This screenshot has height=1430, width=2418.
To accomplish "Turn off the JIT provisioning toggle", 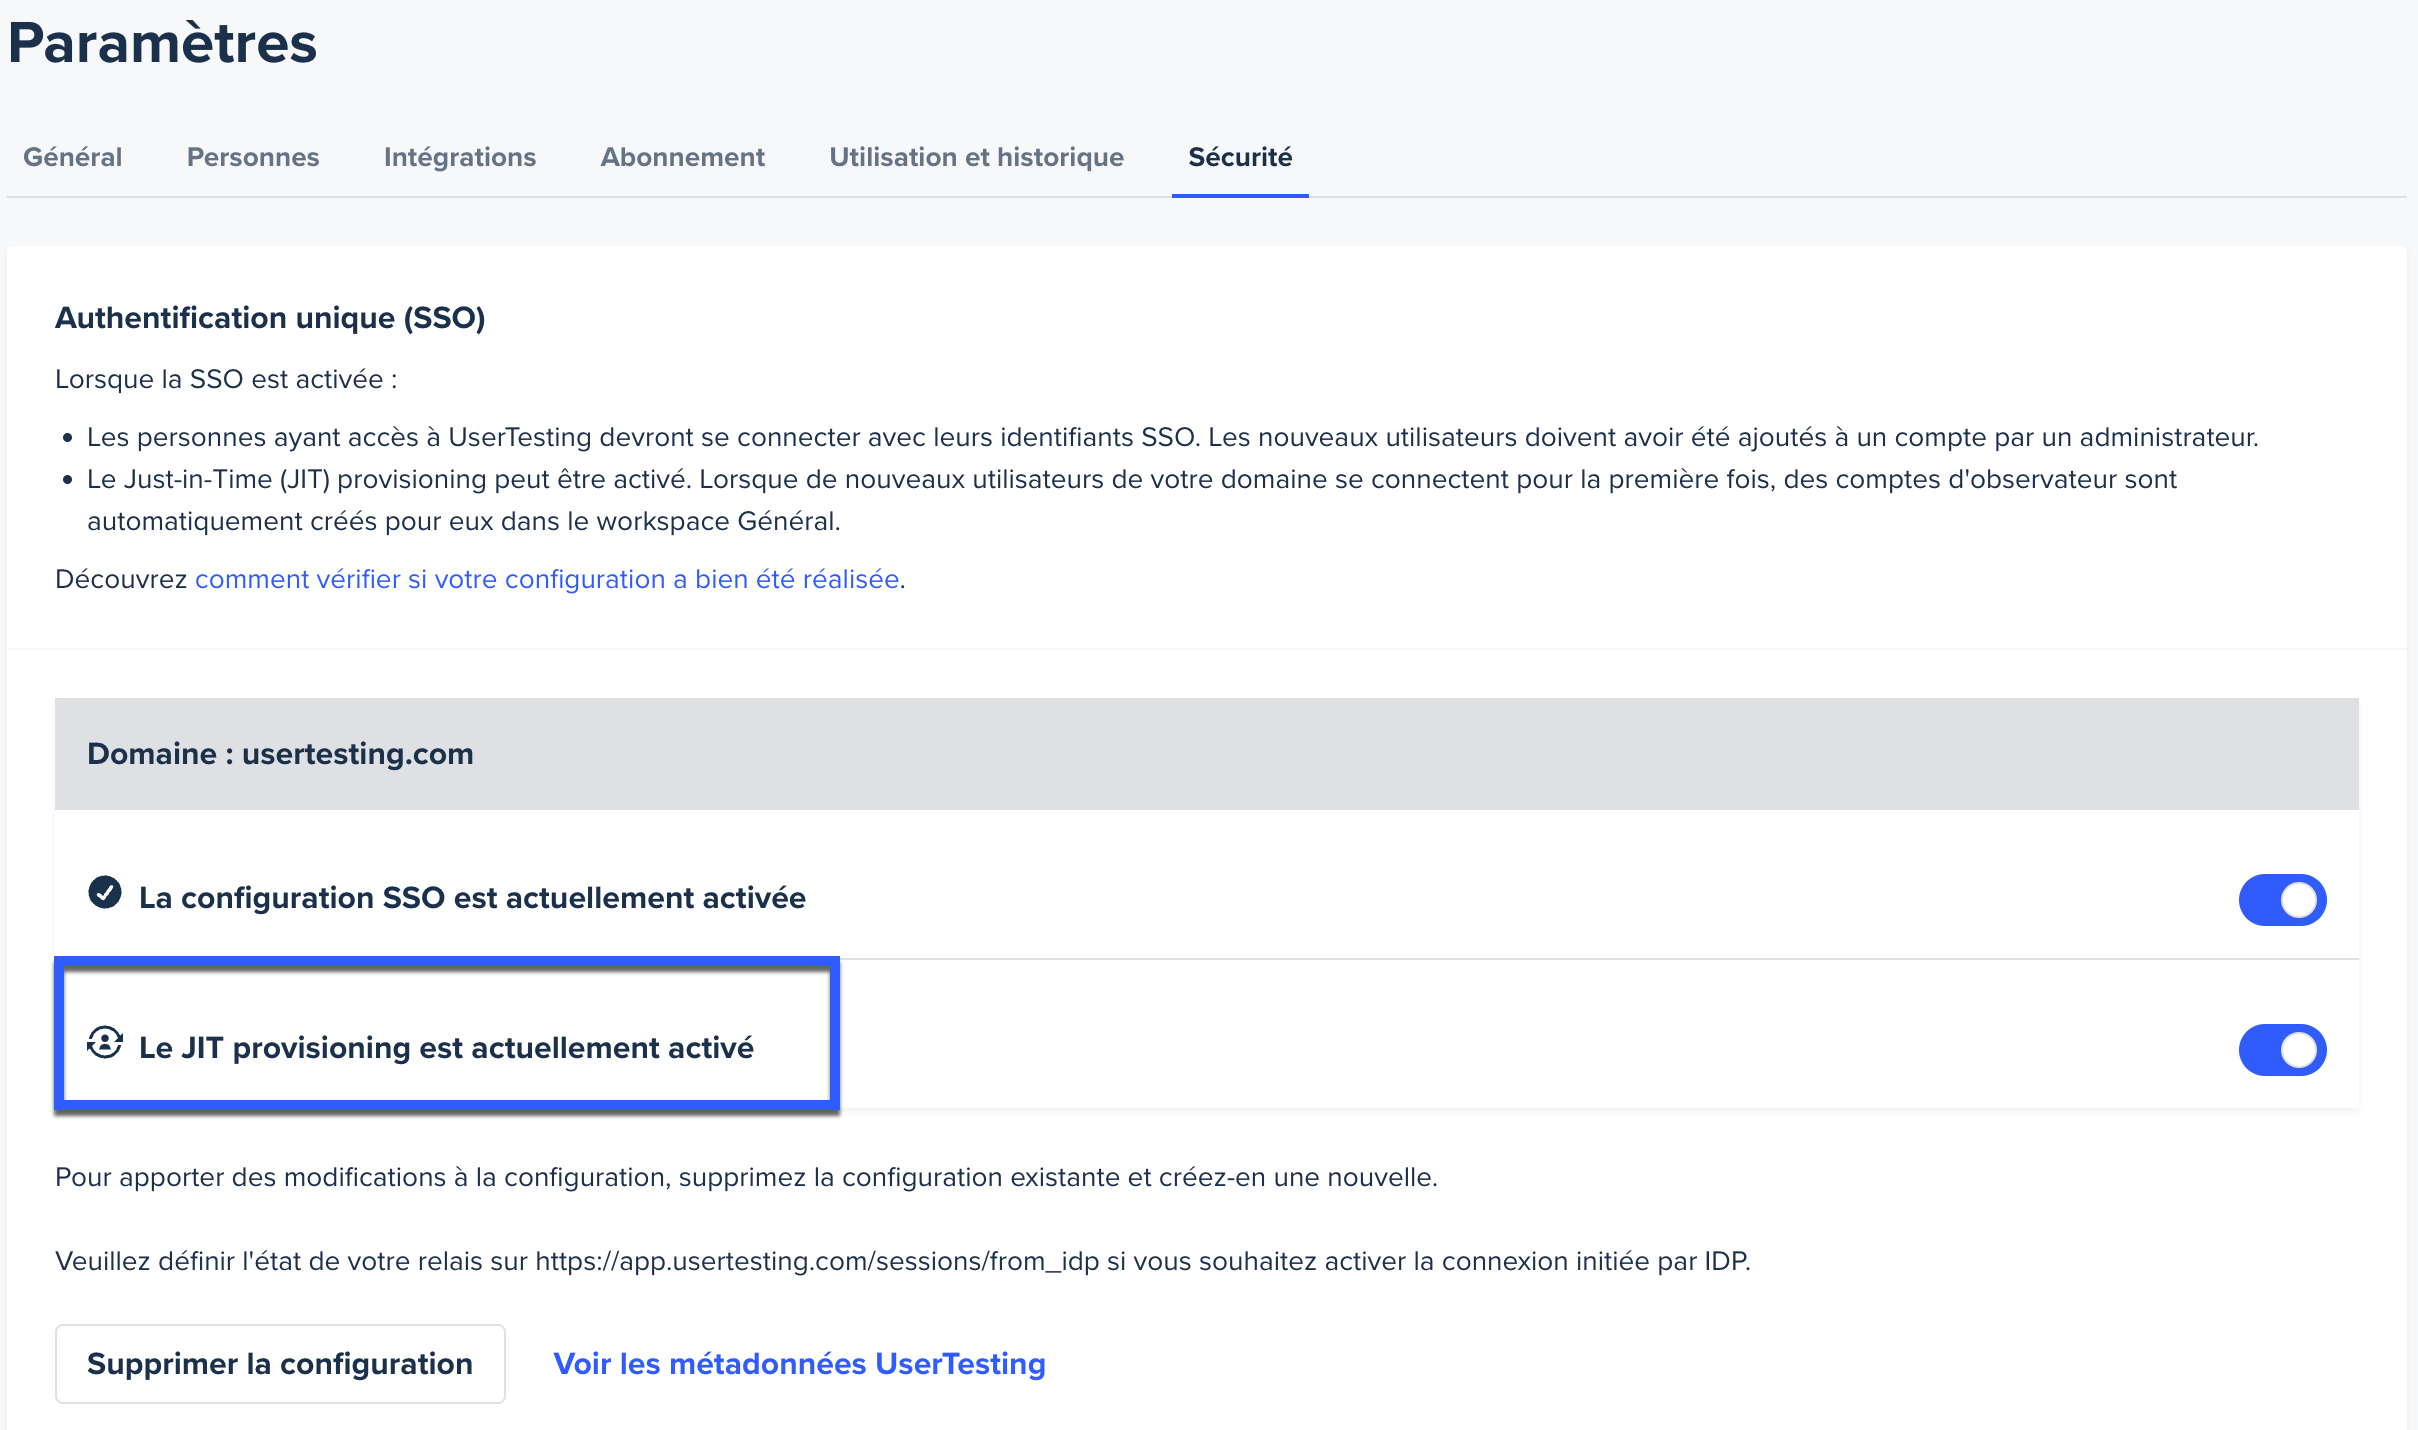I will coord(2281,1050).
